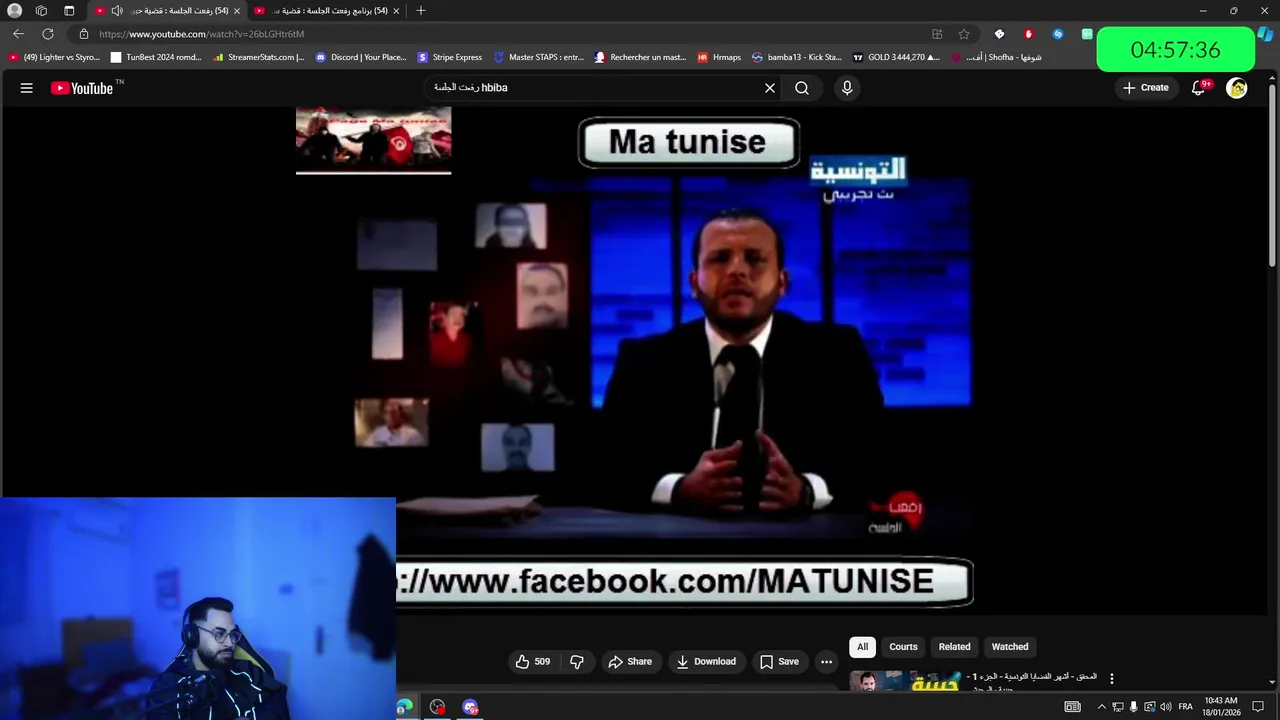The width and height of the screenshot is (1280, 720).
Task: Close the second YouTube browser tab
Action: coord(396,11)
